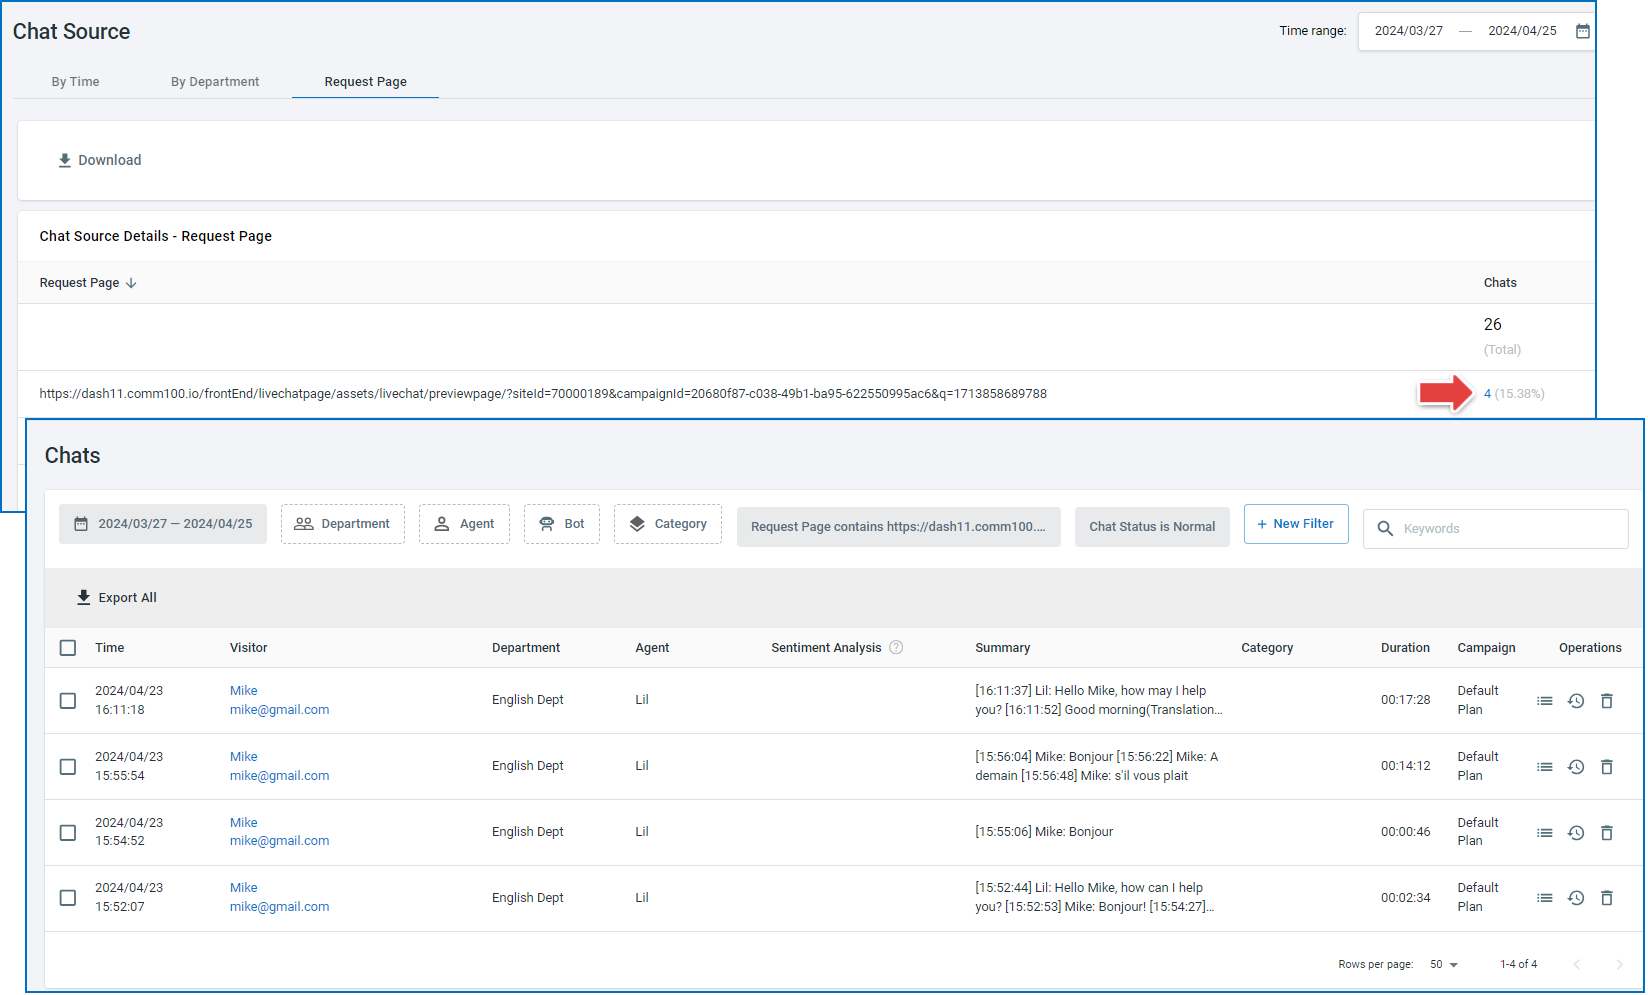1648x995 pixels.
Task: Check the 15:54:52 chat row
Action: 68,833
